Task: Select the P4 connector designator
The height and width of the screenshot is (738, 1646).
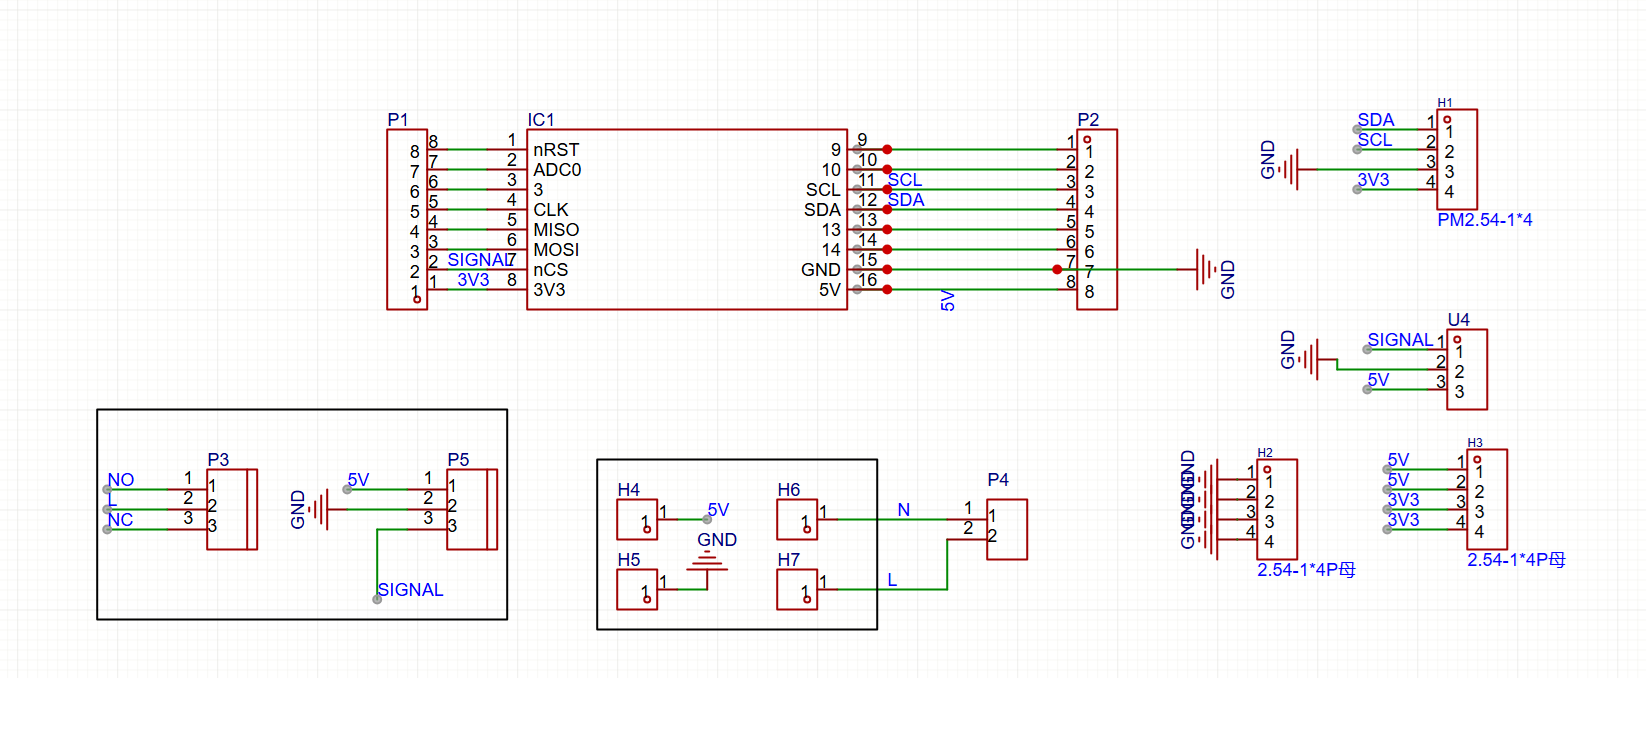Action: click(x=998, y=480)
